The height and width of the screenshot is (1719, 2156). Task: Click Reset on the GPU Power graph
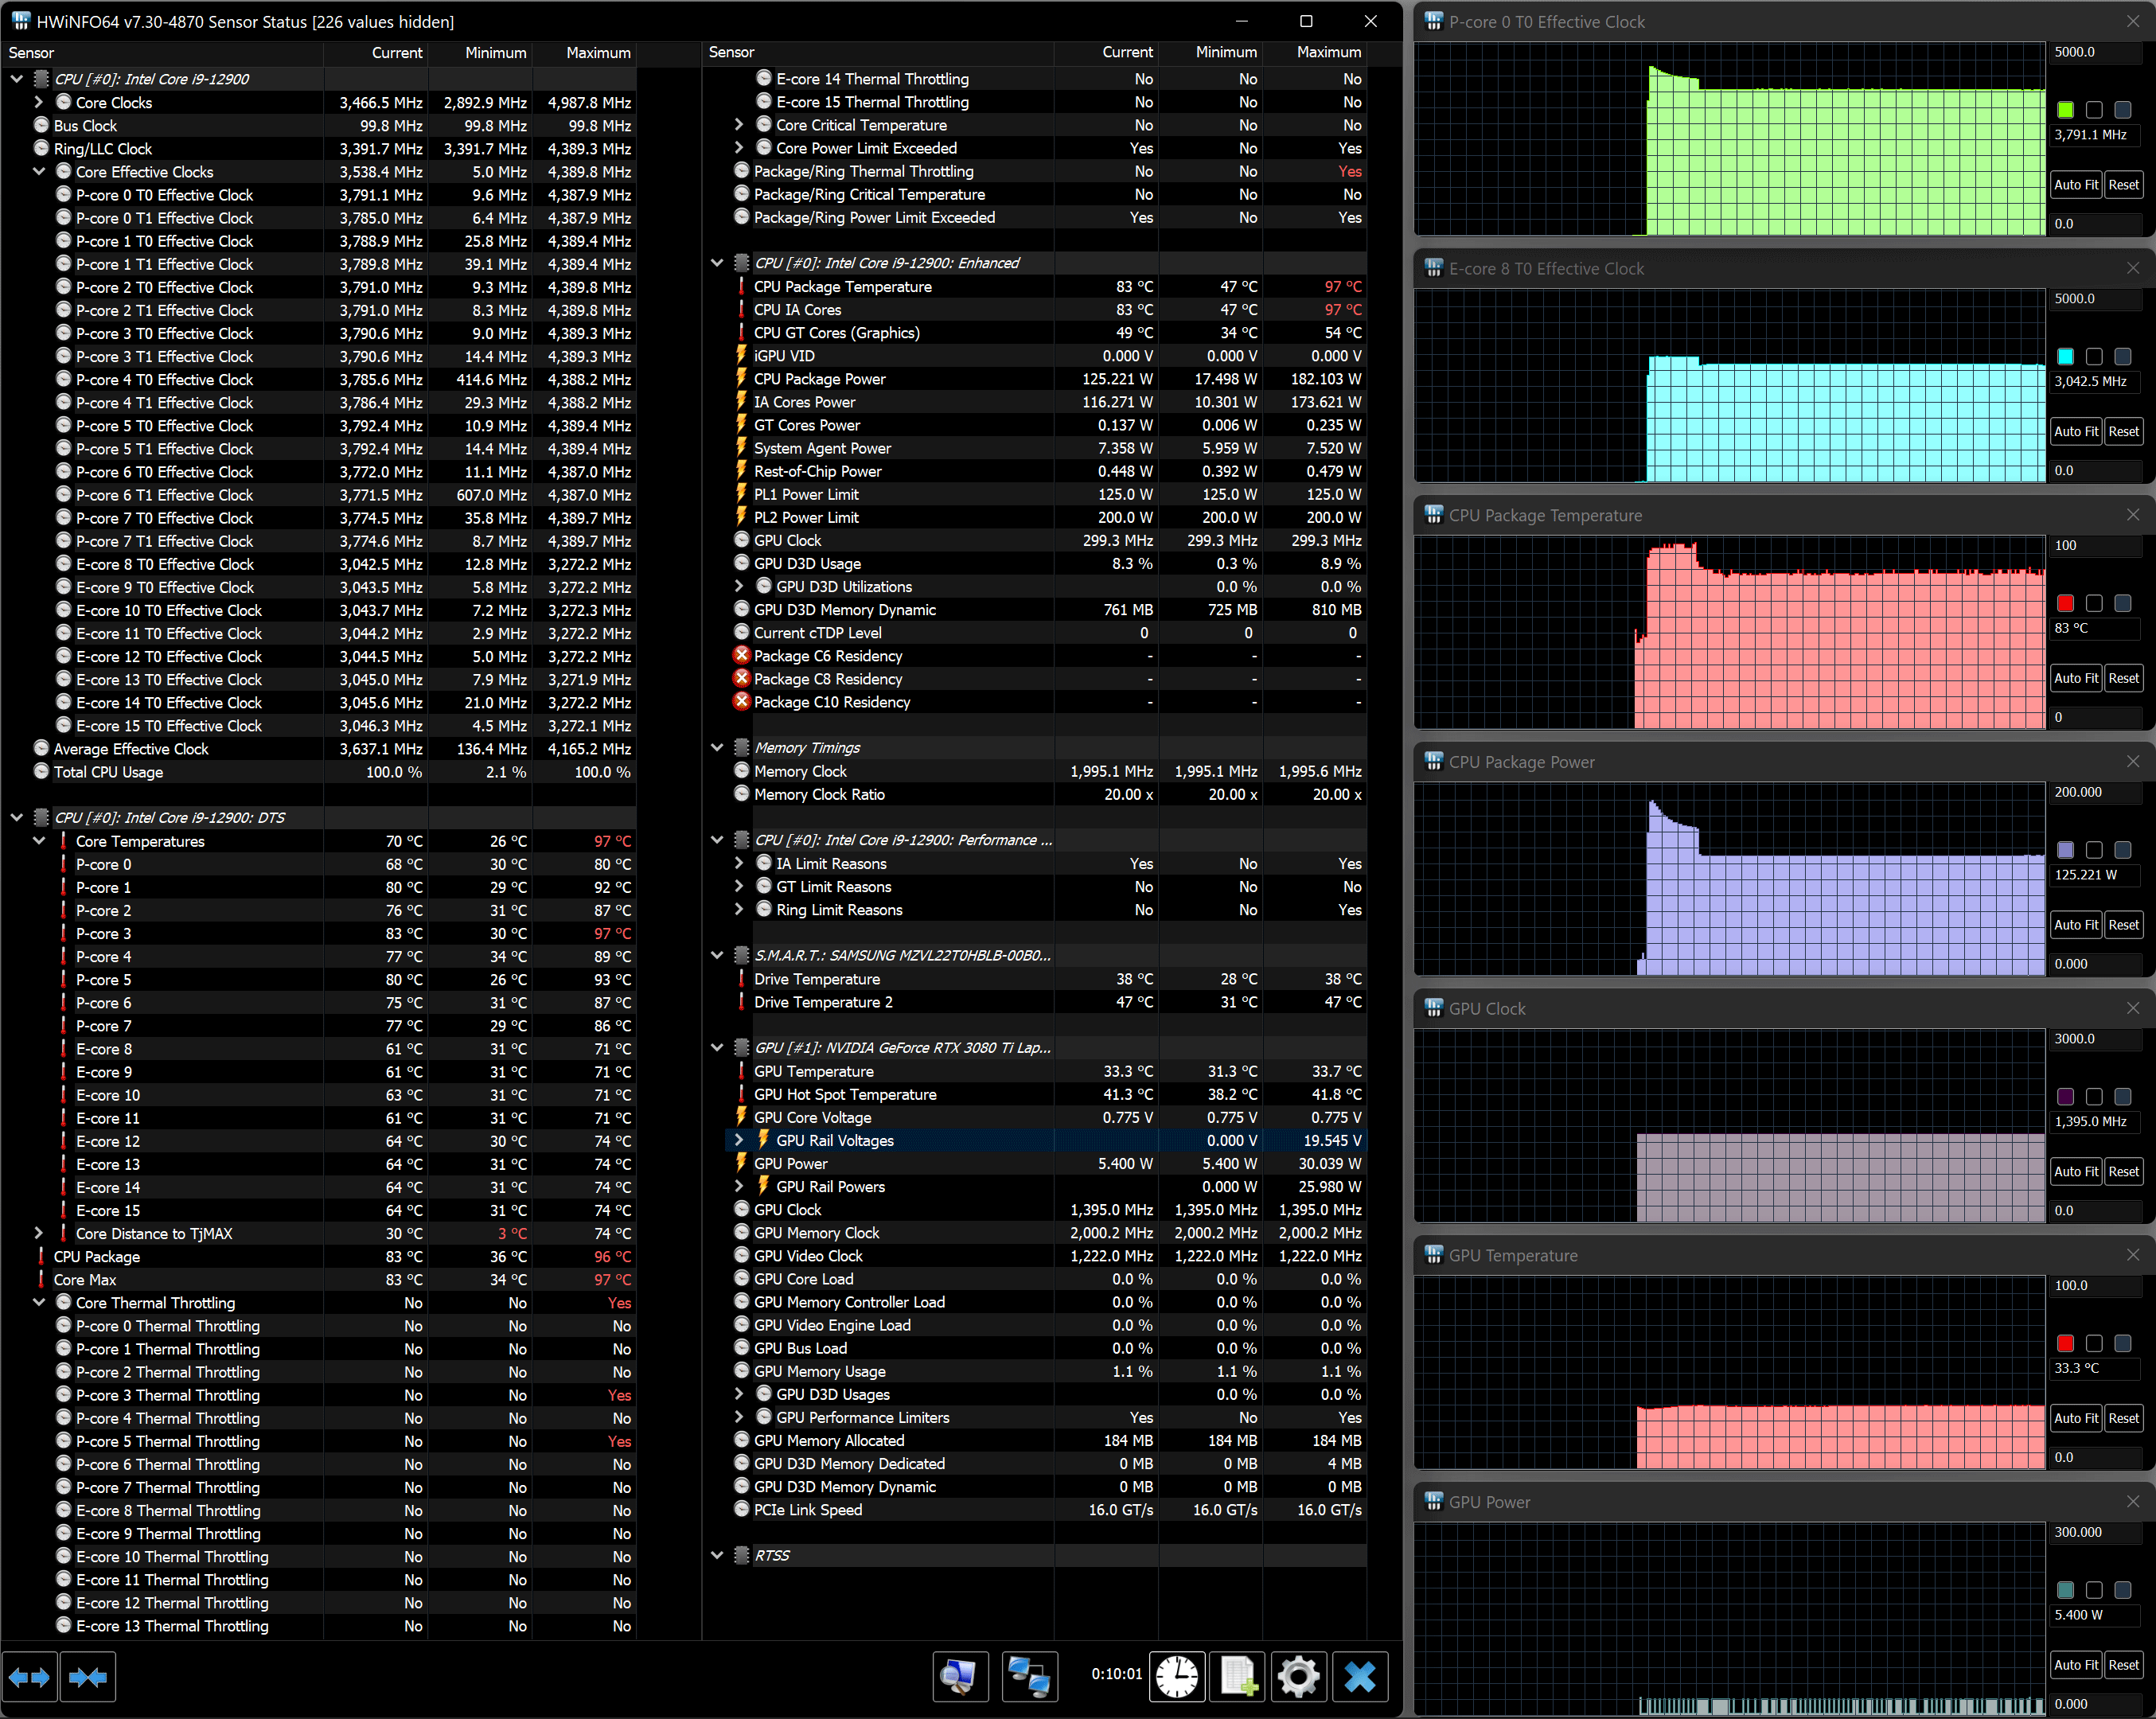point(2123,1665)
